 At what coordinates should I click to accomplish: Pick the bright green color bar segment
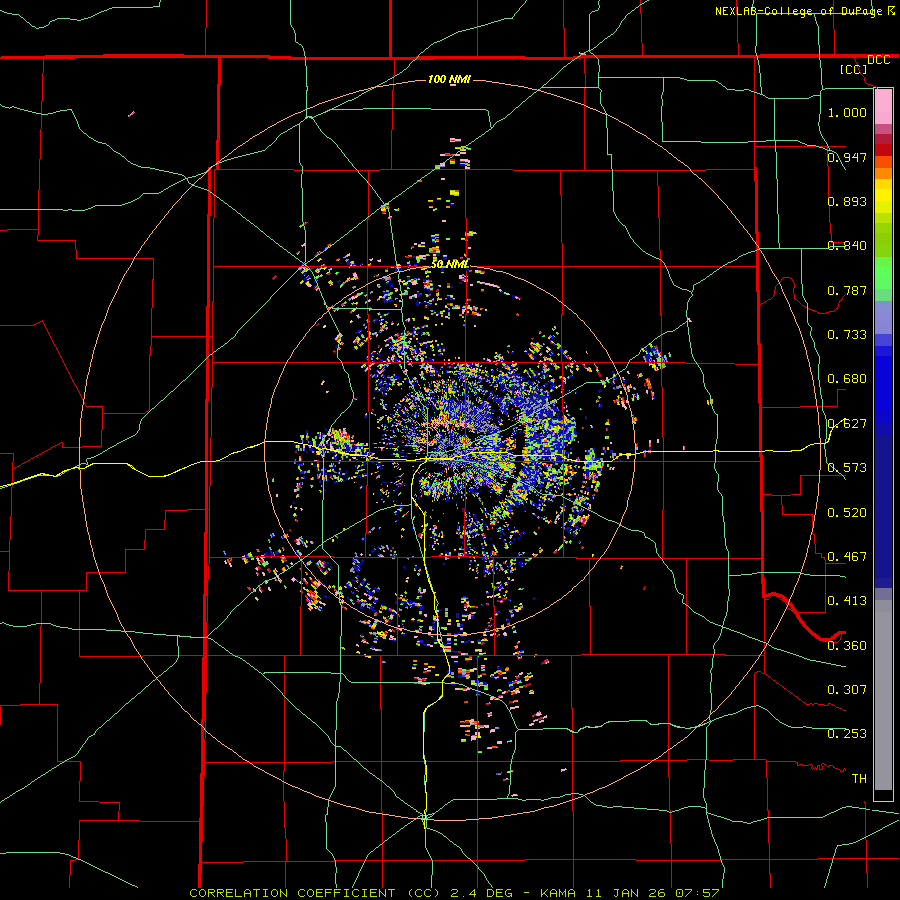coord(883,273)
